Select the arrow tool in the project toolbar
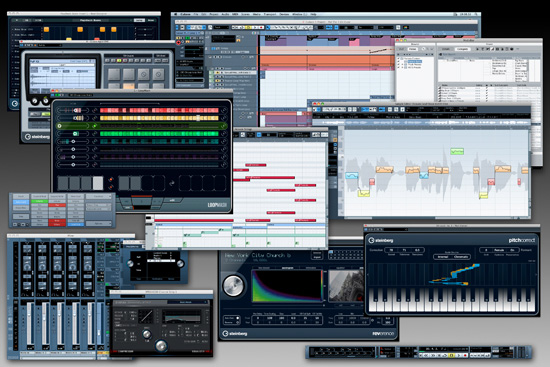The image size is (550, 367). [269, 27]
